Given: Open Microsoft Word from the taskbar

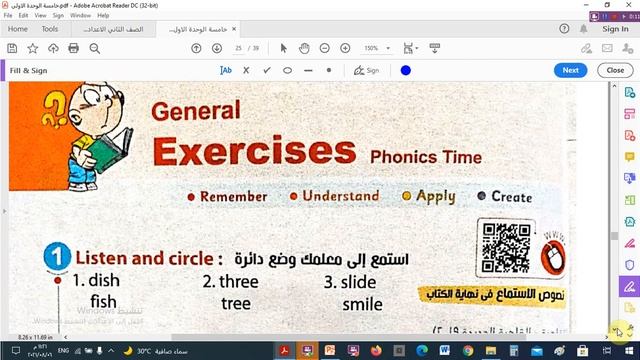Looking at the screenshot, I should click(x=444, y=351).
